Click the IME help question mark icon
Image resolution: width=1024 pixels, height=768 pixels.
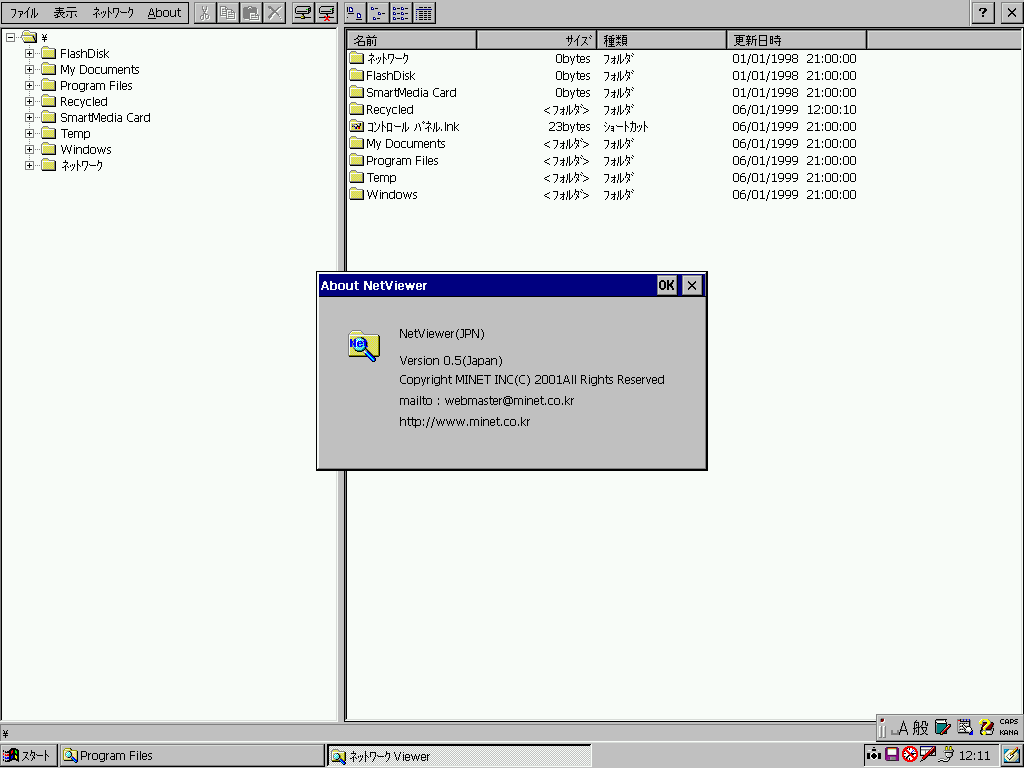click(x=987, y=727)
